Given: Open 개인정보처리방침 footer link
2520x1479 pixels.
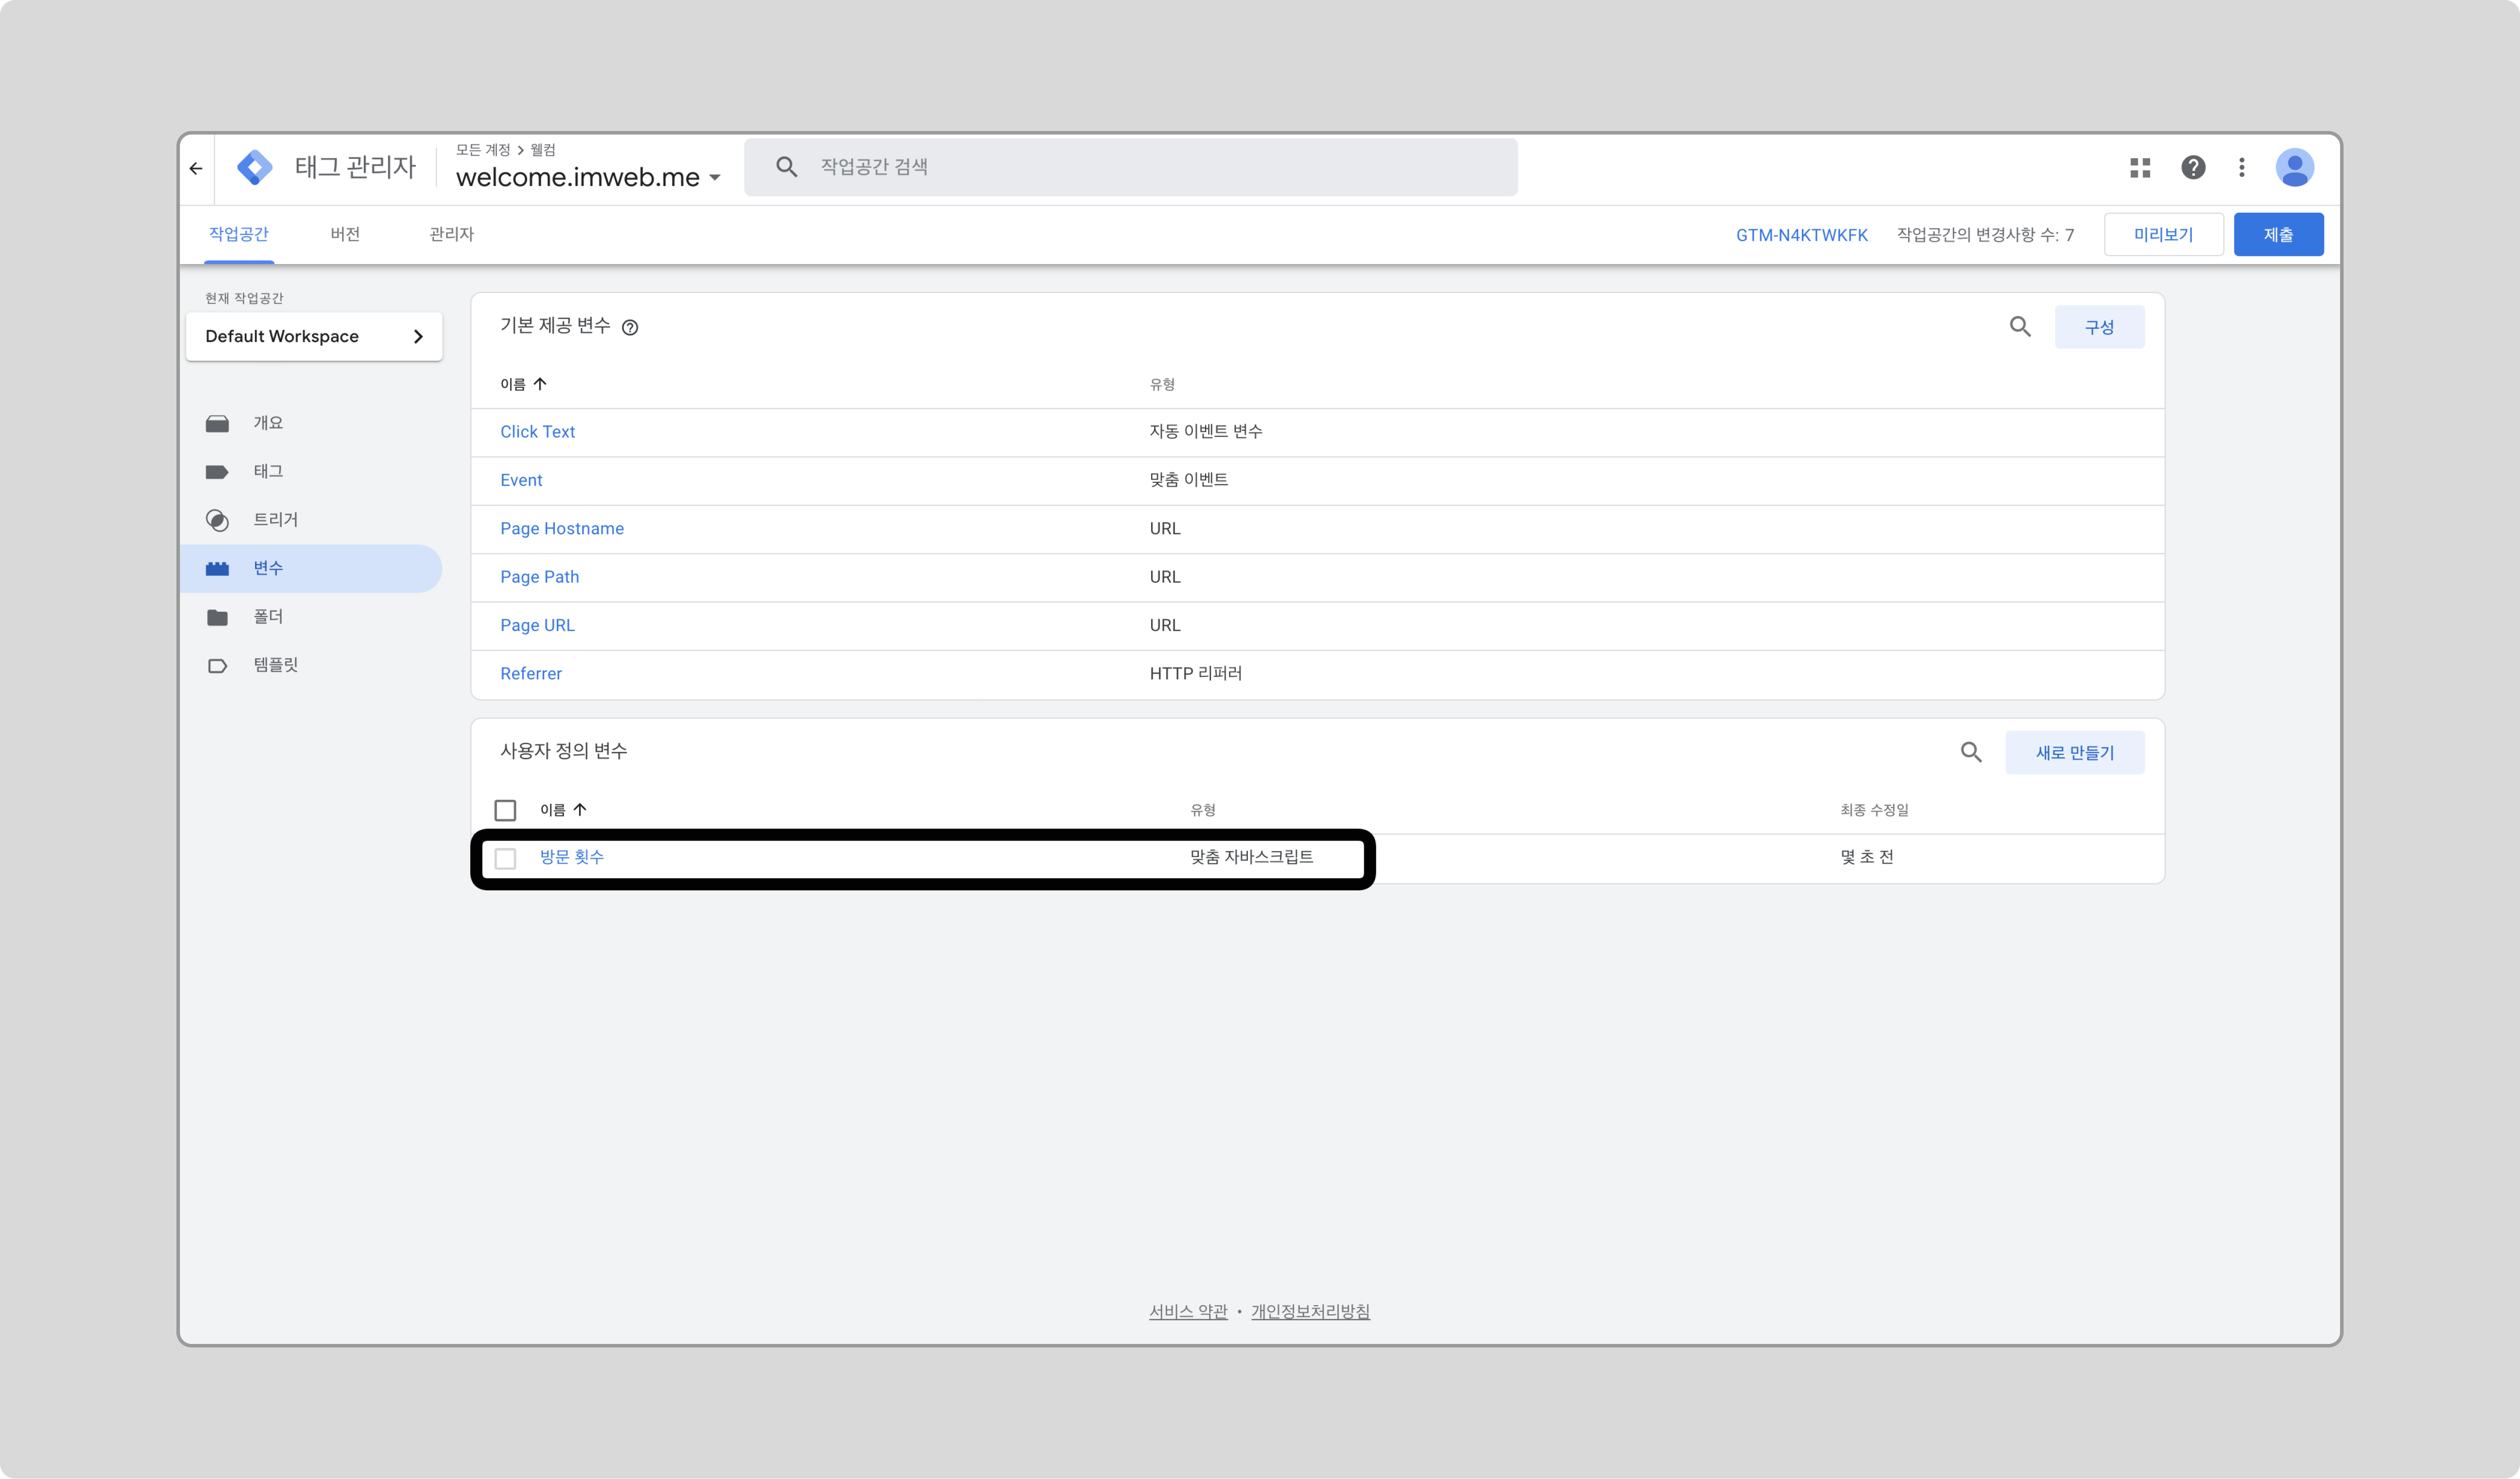Looking at the screenshot, I should coord(1310,1311).
